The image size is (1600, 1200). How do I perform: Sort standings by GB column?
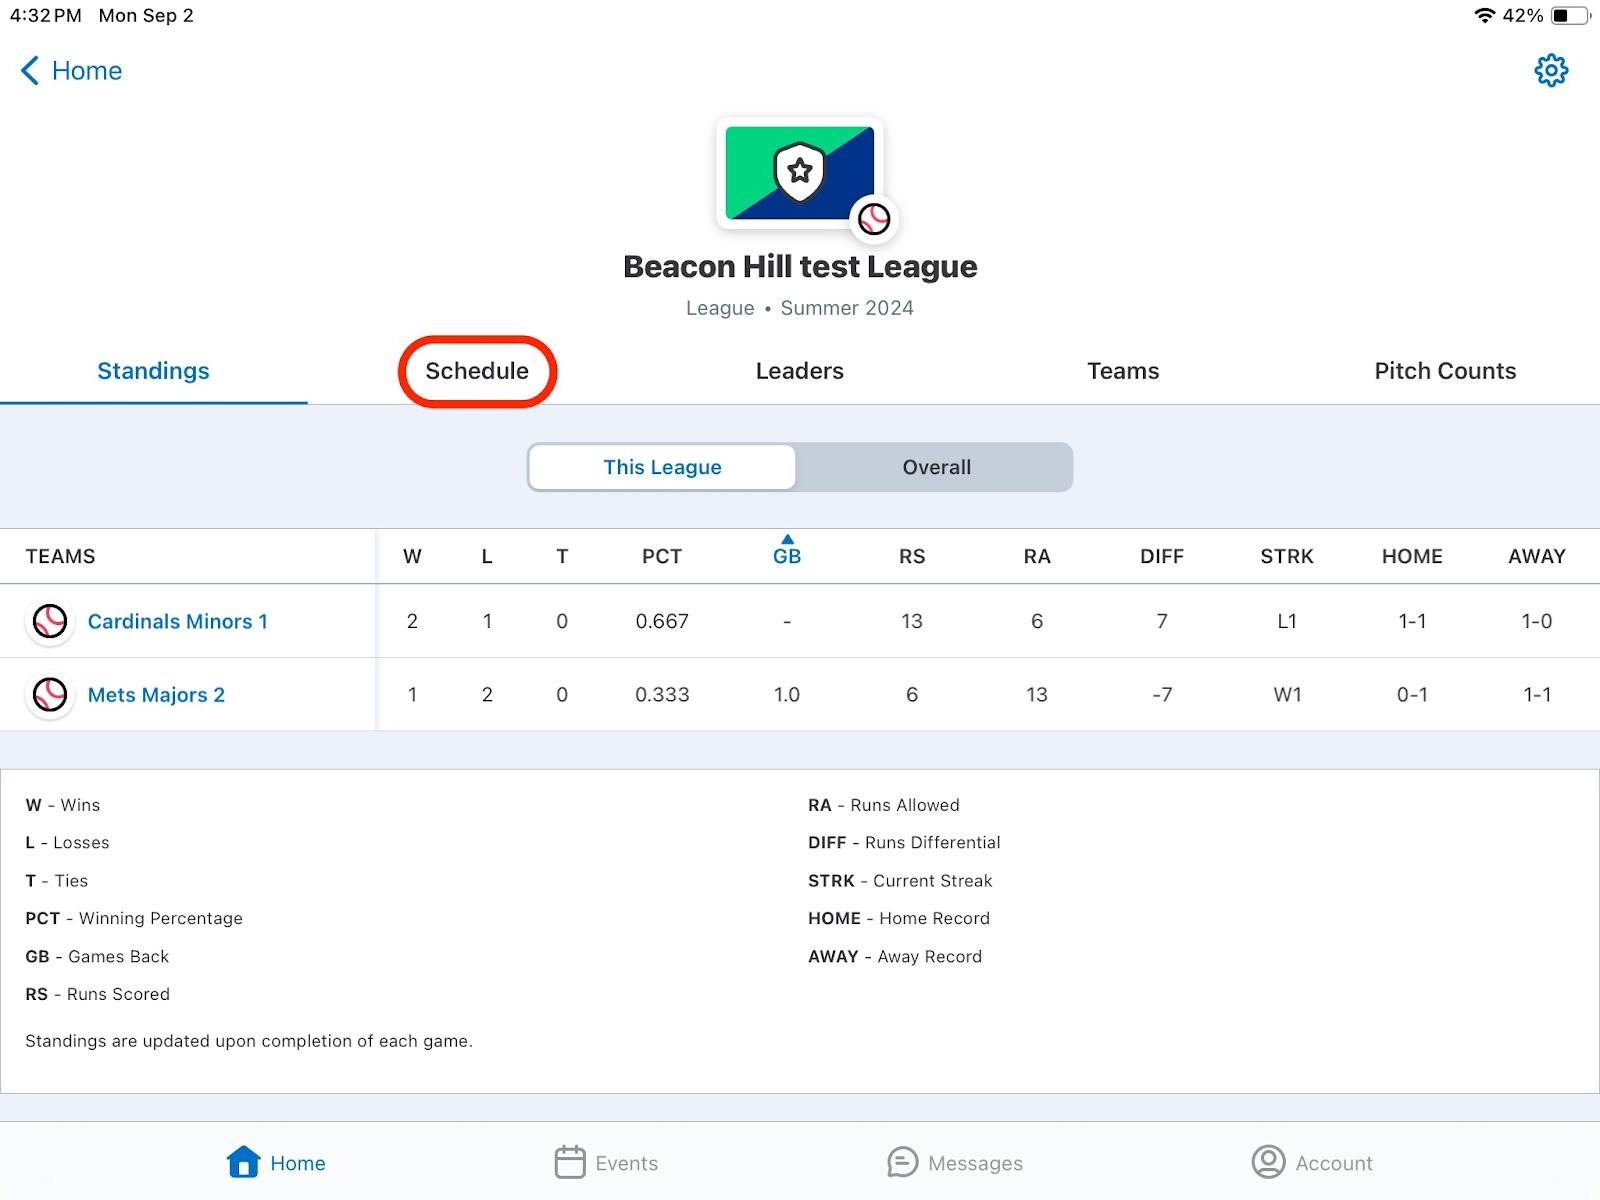tap(787, 556)
